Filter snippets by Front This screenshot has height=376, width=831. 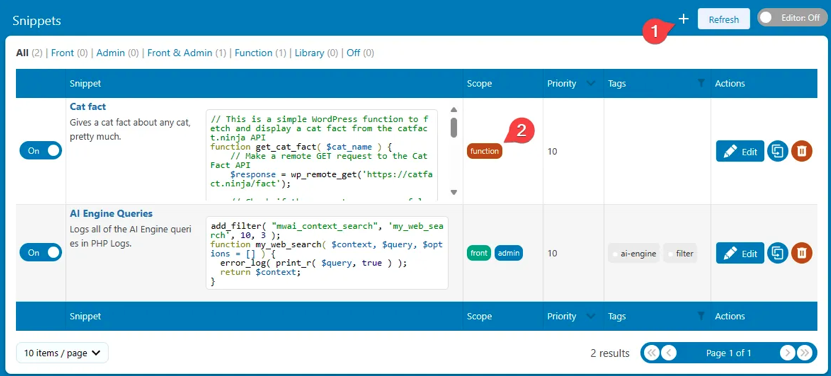pyautogui.click(x=63, y=53)
